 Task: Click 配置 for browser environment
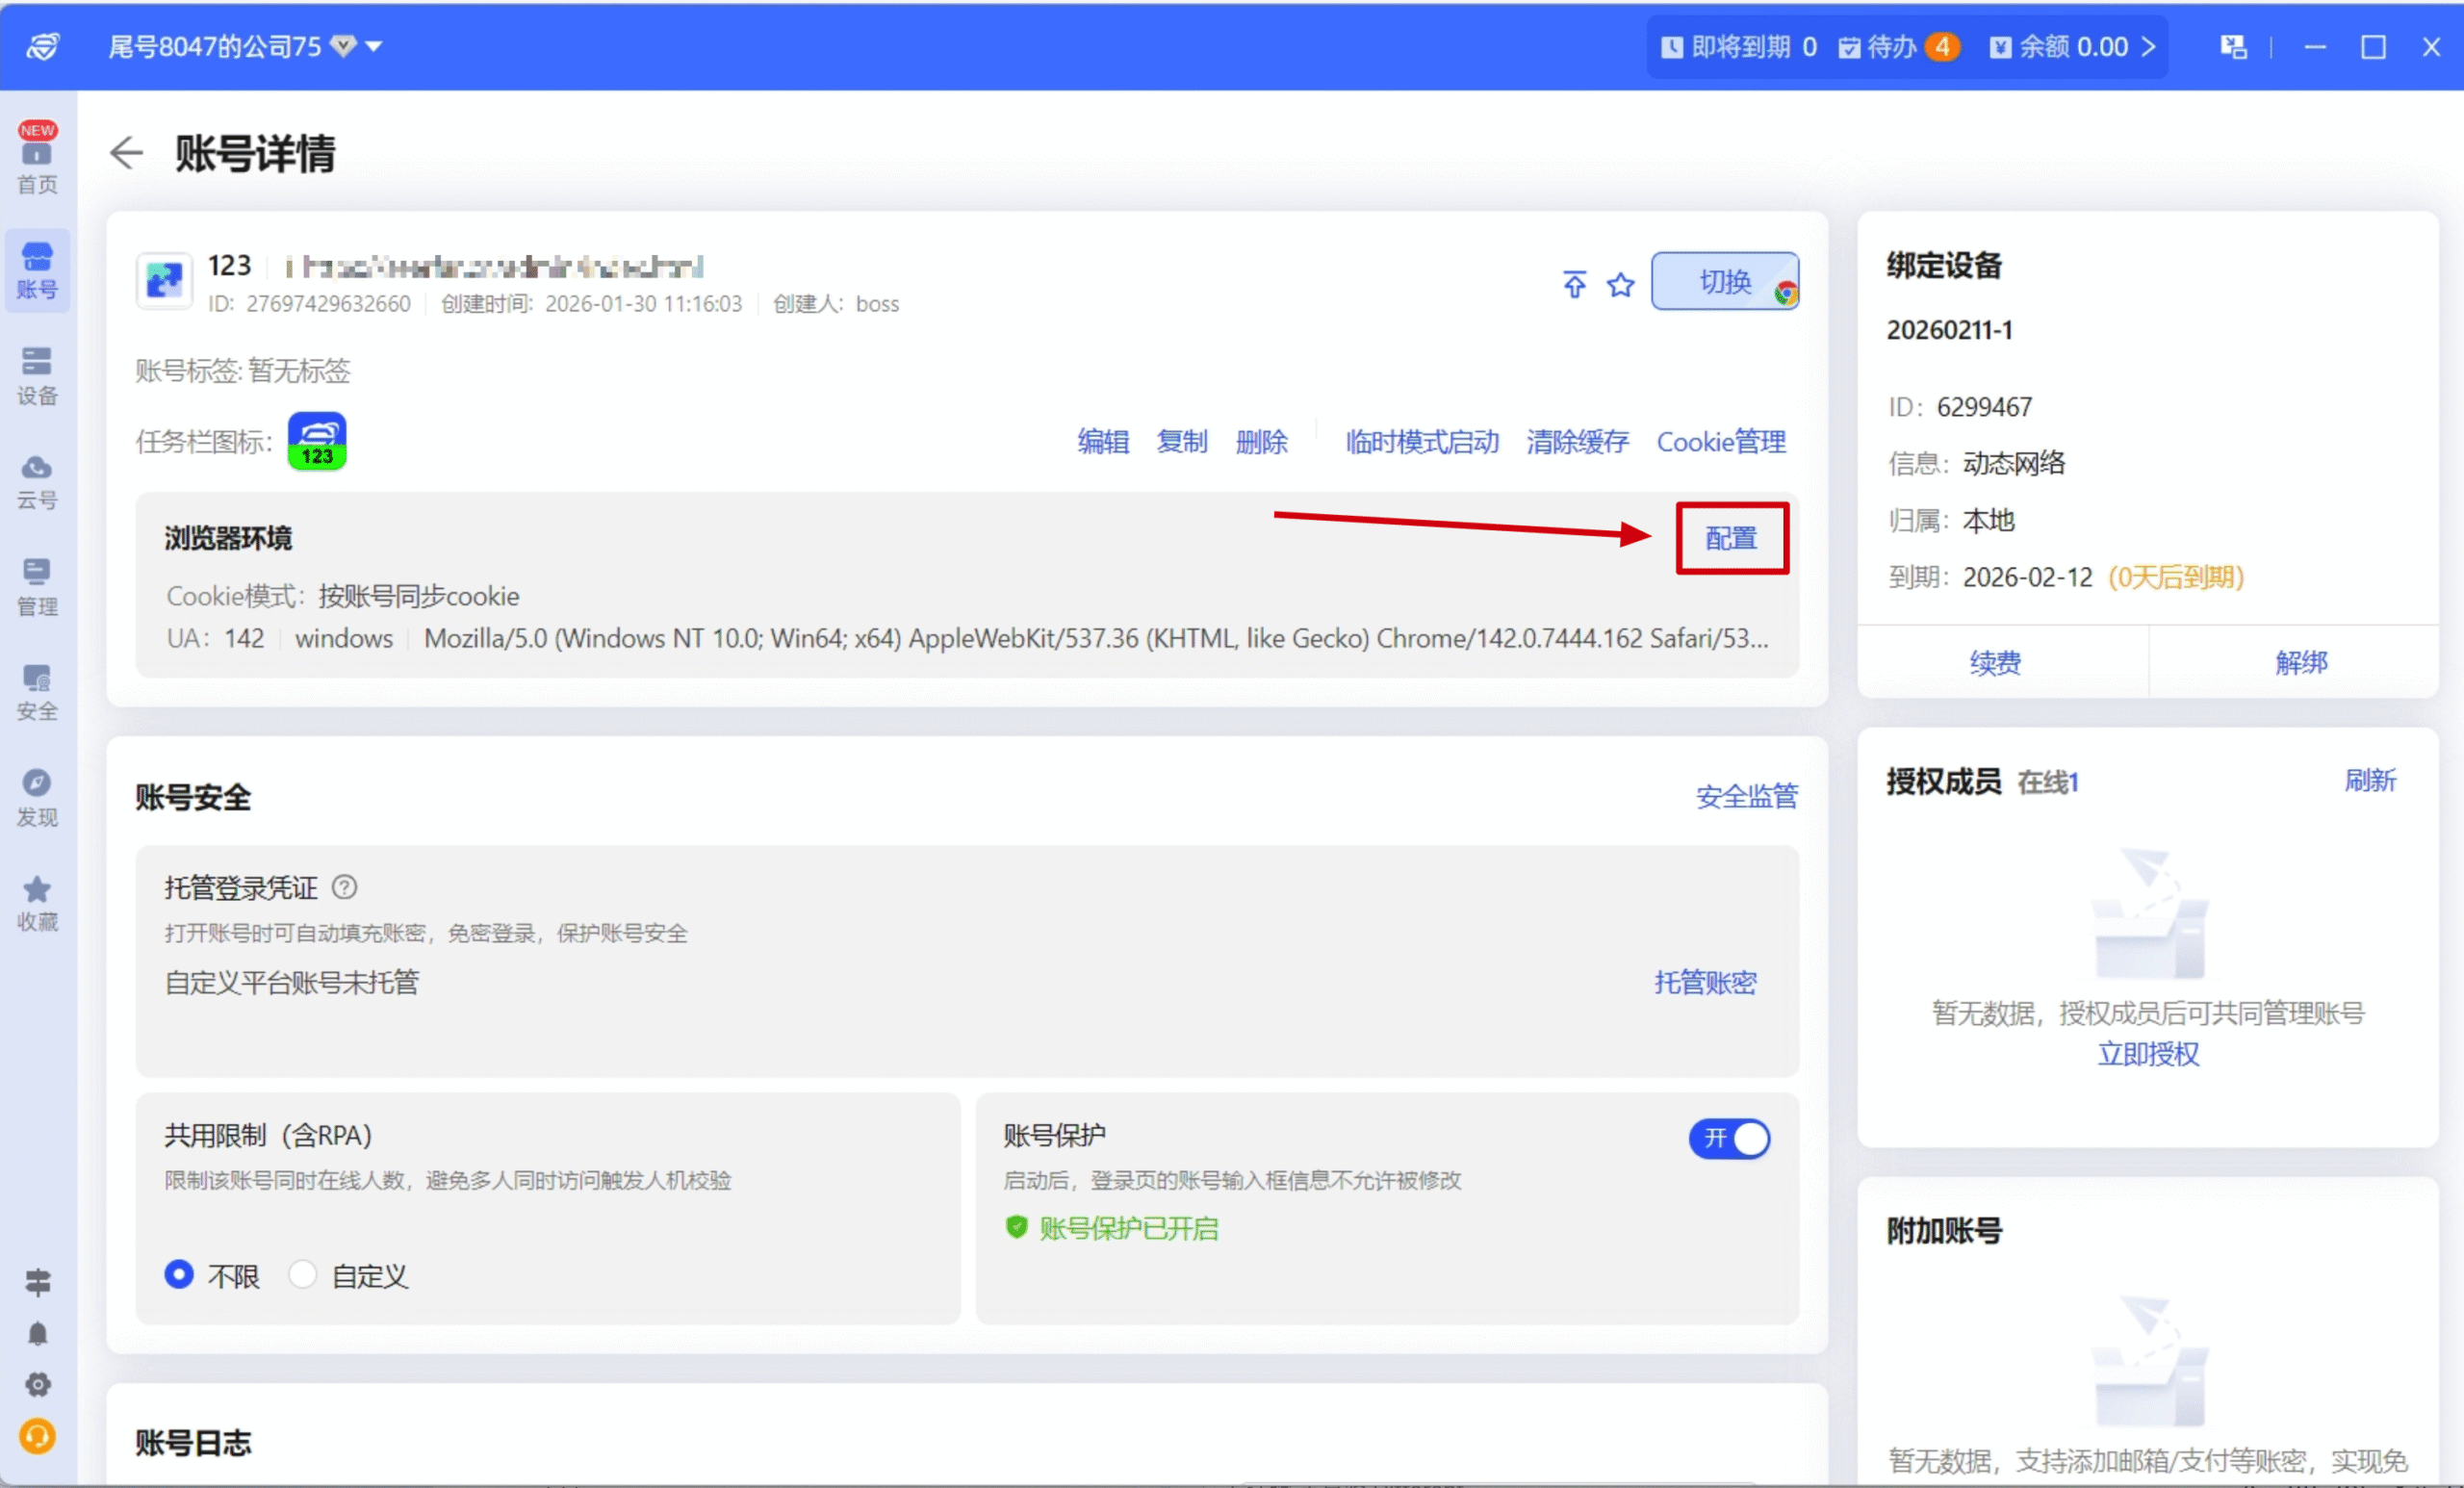click(1731, 538)
